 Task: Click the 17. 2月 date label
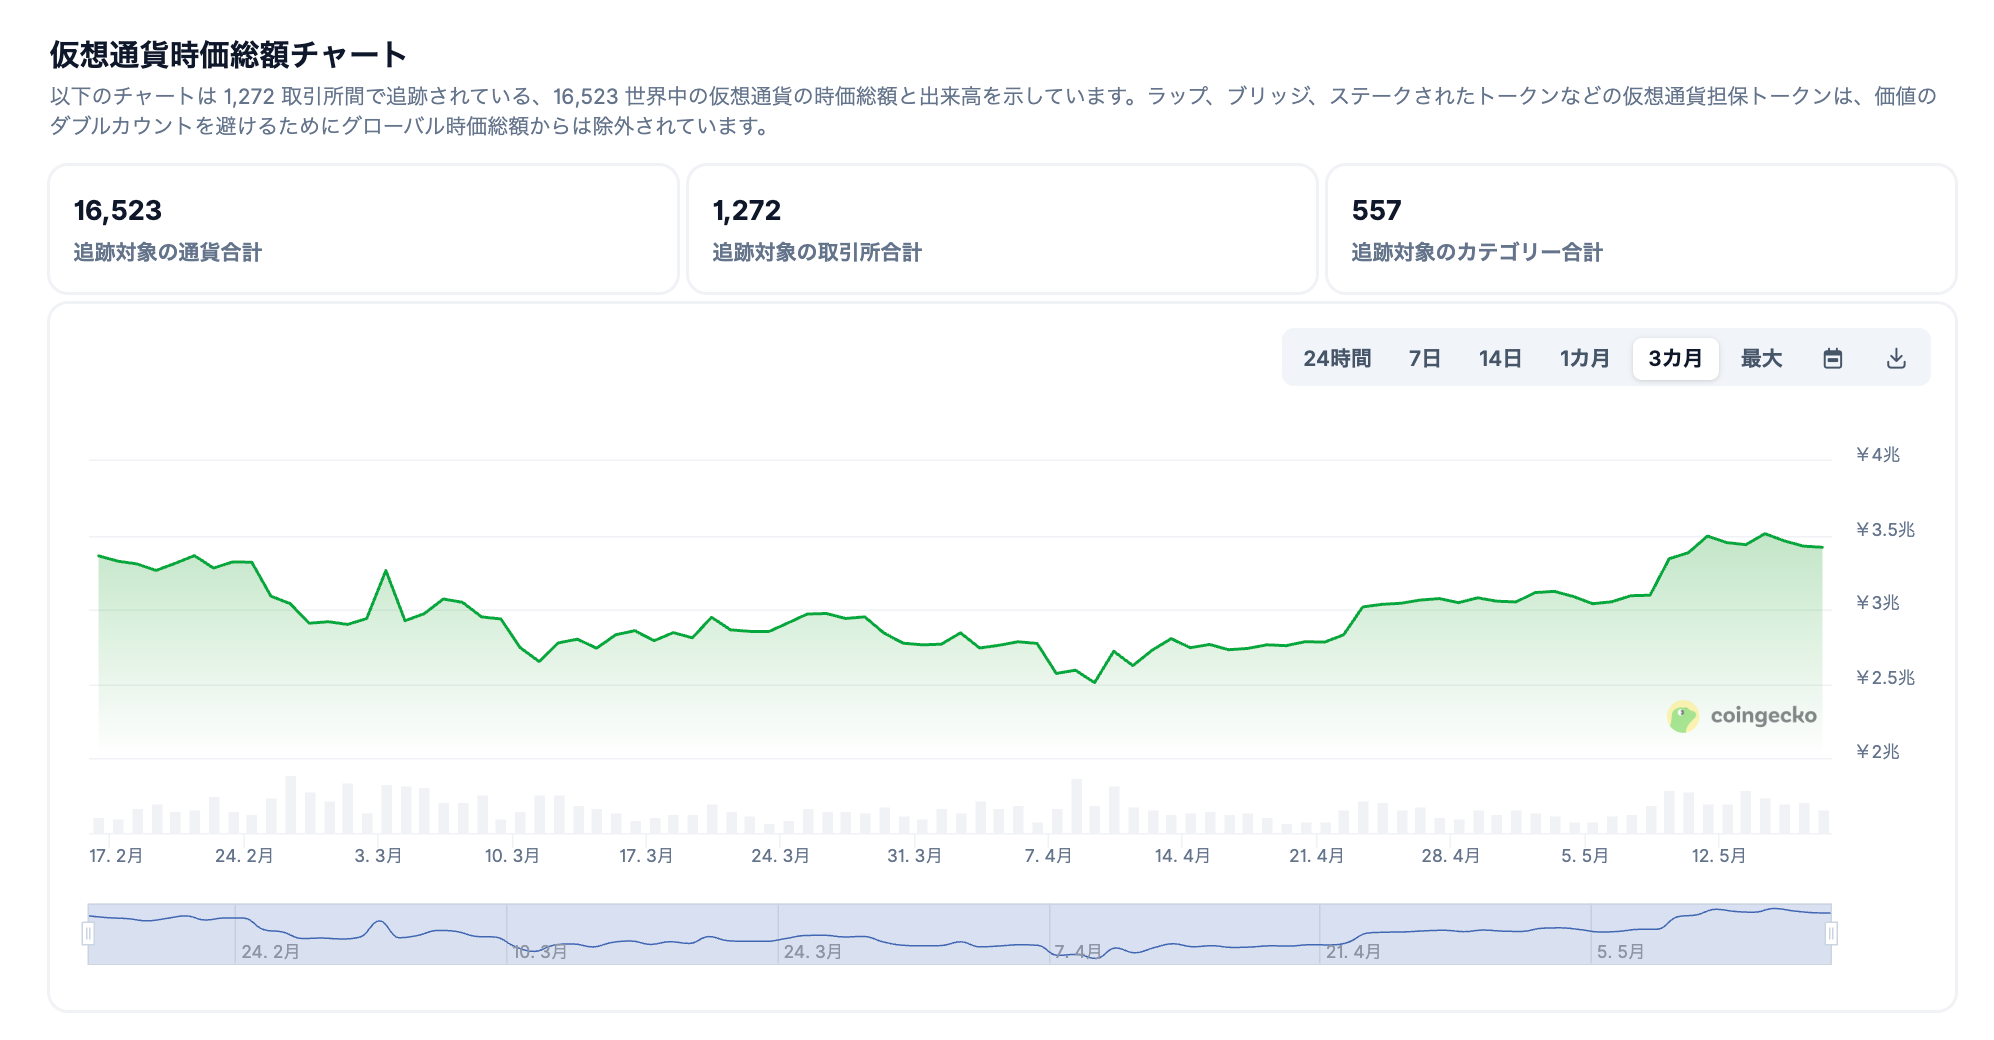coord(116,856)
